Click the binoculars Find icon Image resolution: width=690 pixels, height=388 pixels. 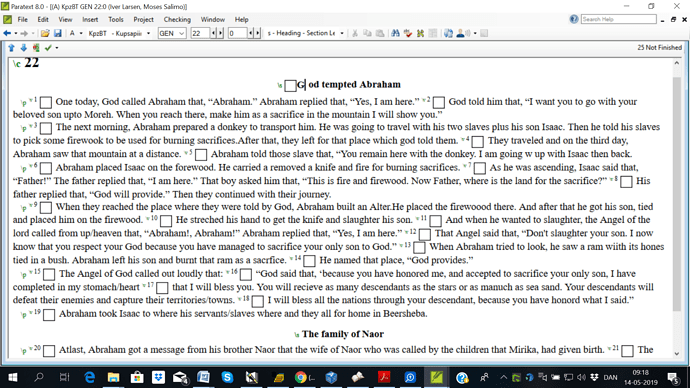coord(395,33)
